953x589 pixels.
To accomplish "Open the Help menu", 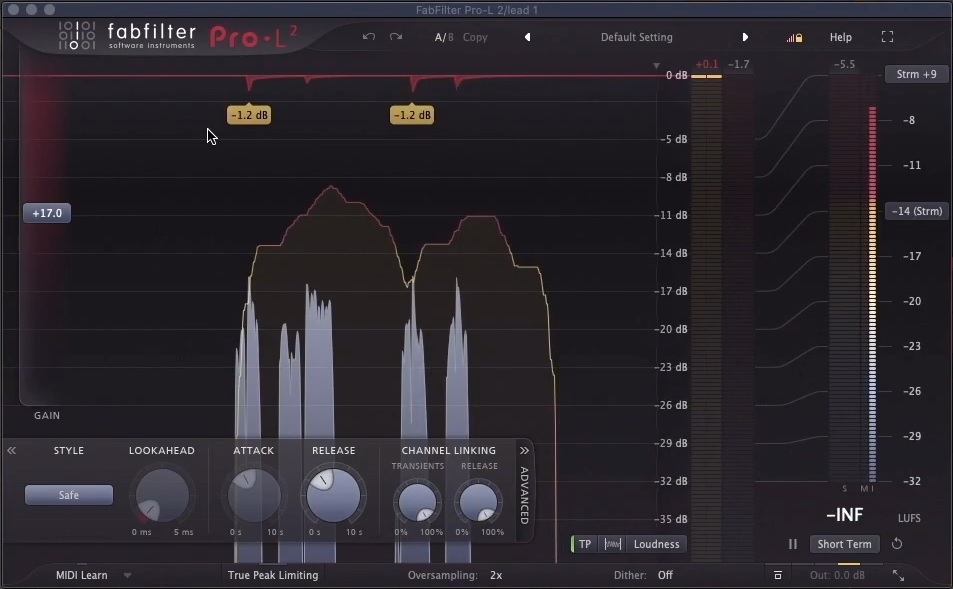I will (x=841, y=37).
